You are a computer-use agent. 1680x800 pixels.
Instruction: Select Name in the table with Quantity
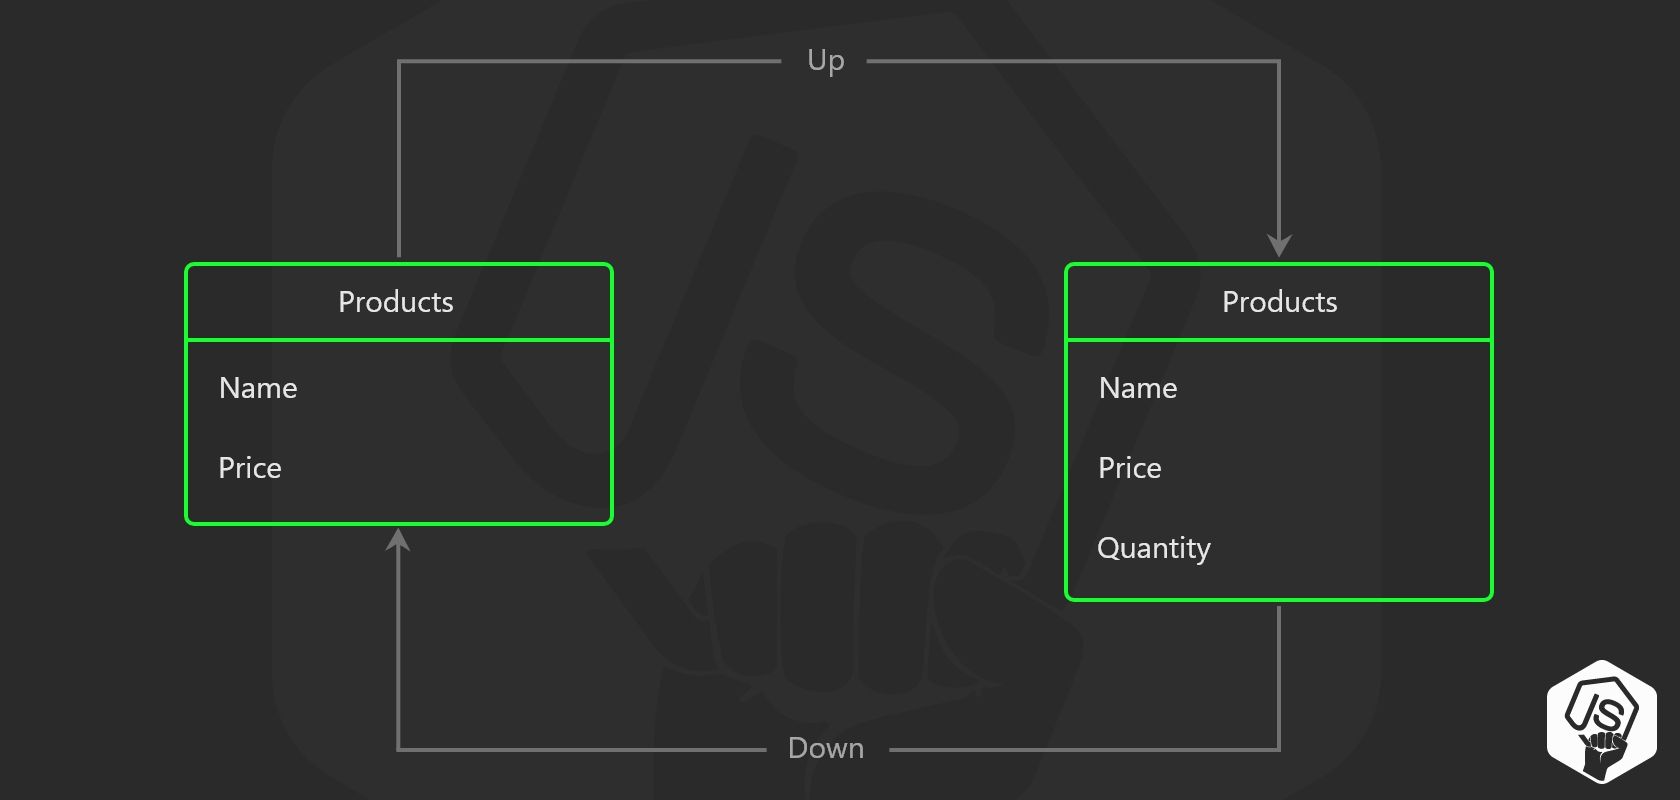(x=1138, y=388)
